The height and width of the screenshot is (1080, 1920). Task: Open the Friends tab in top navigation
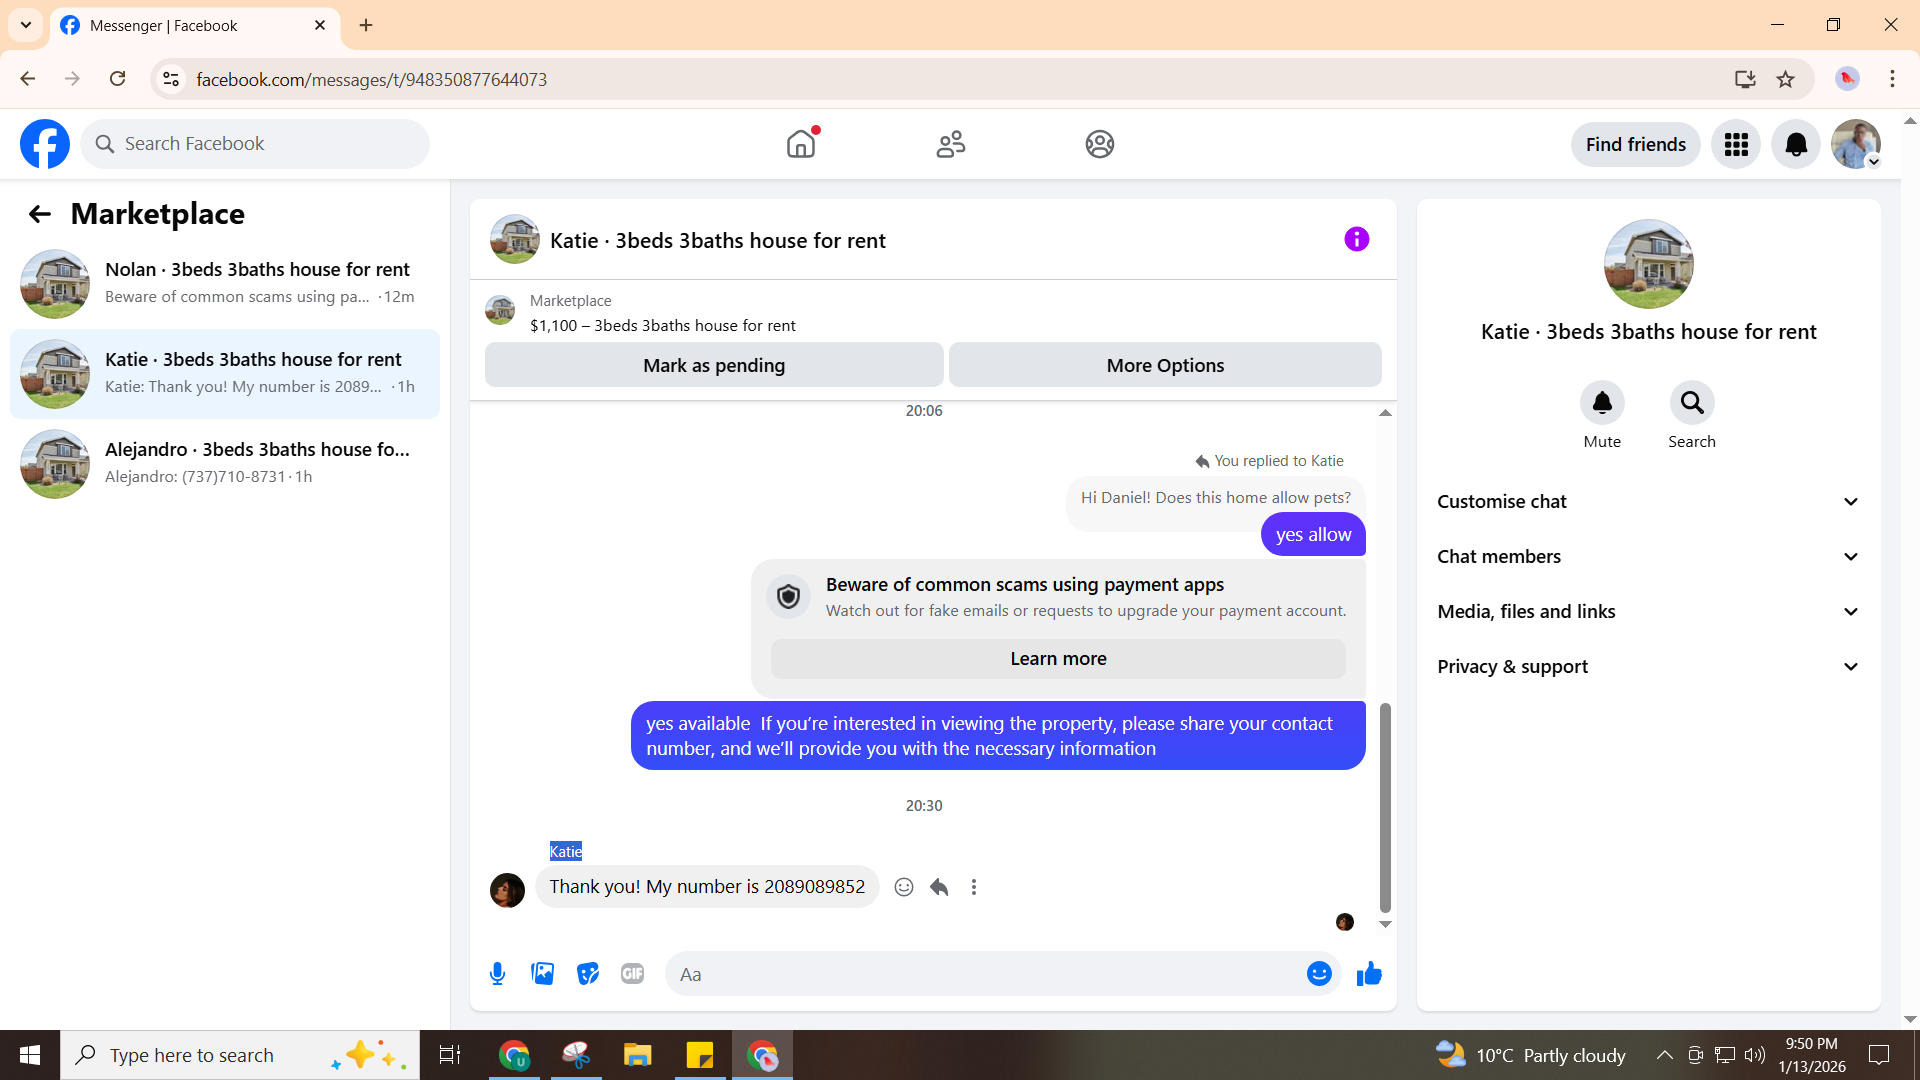[x=950, y=144]
